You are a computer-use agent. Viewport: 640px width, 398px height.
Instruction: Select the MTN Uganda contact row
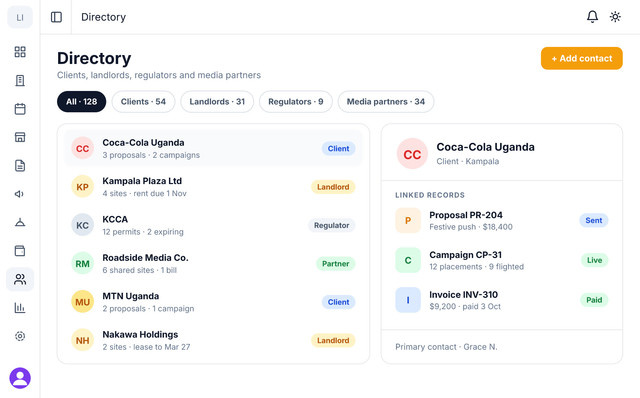tap(213, 302)
